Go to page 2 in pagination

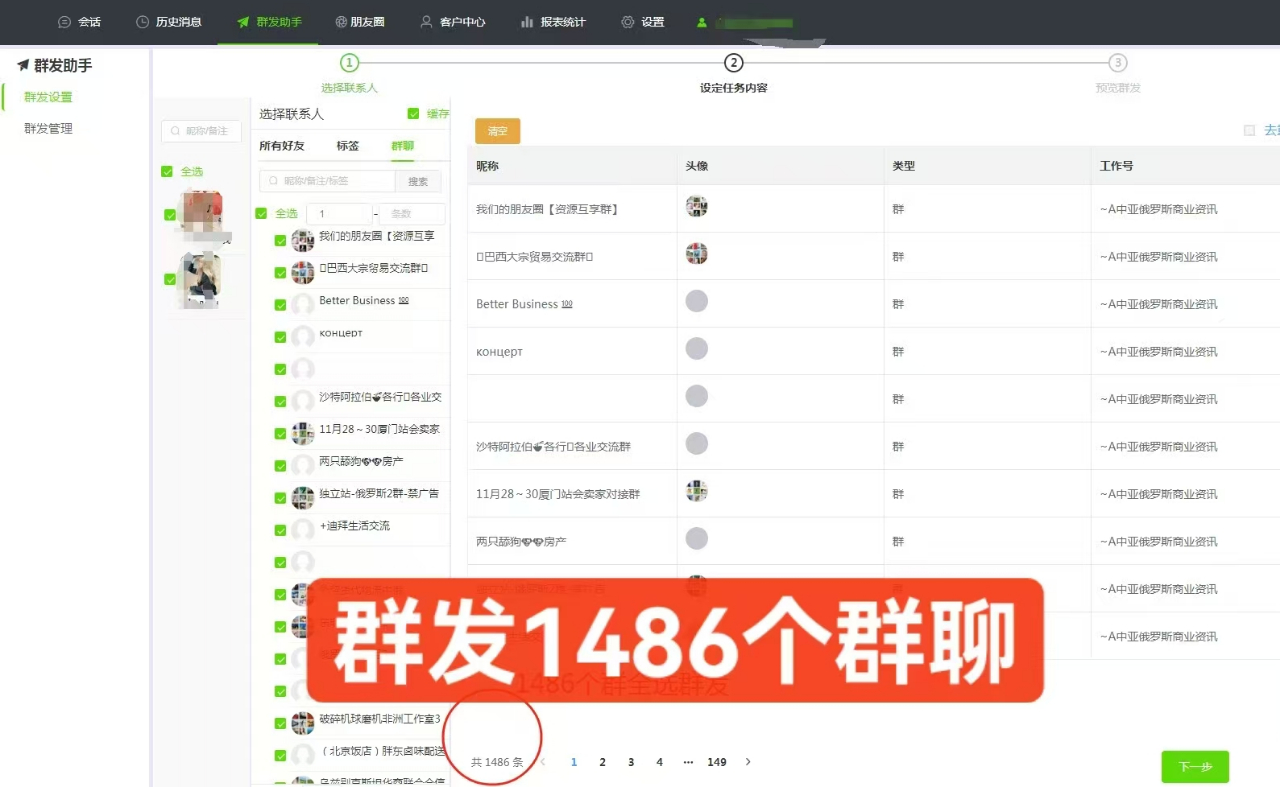(602, 762)
